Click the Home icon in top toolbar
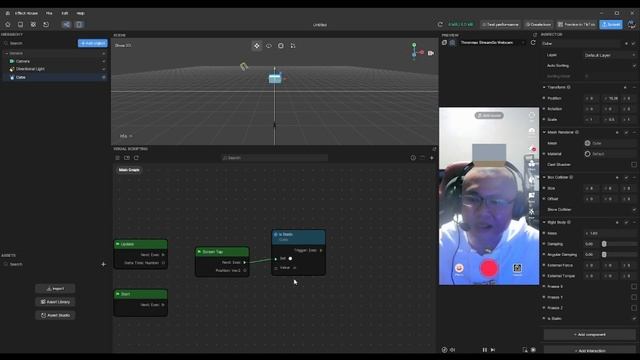The width and height of the screenshot is (640, 360). (7, 24)
